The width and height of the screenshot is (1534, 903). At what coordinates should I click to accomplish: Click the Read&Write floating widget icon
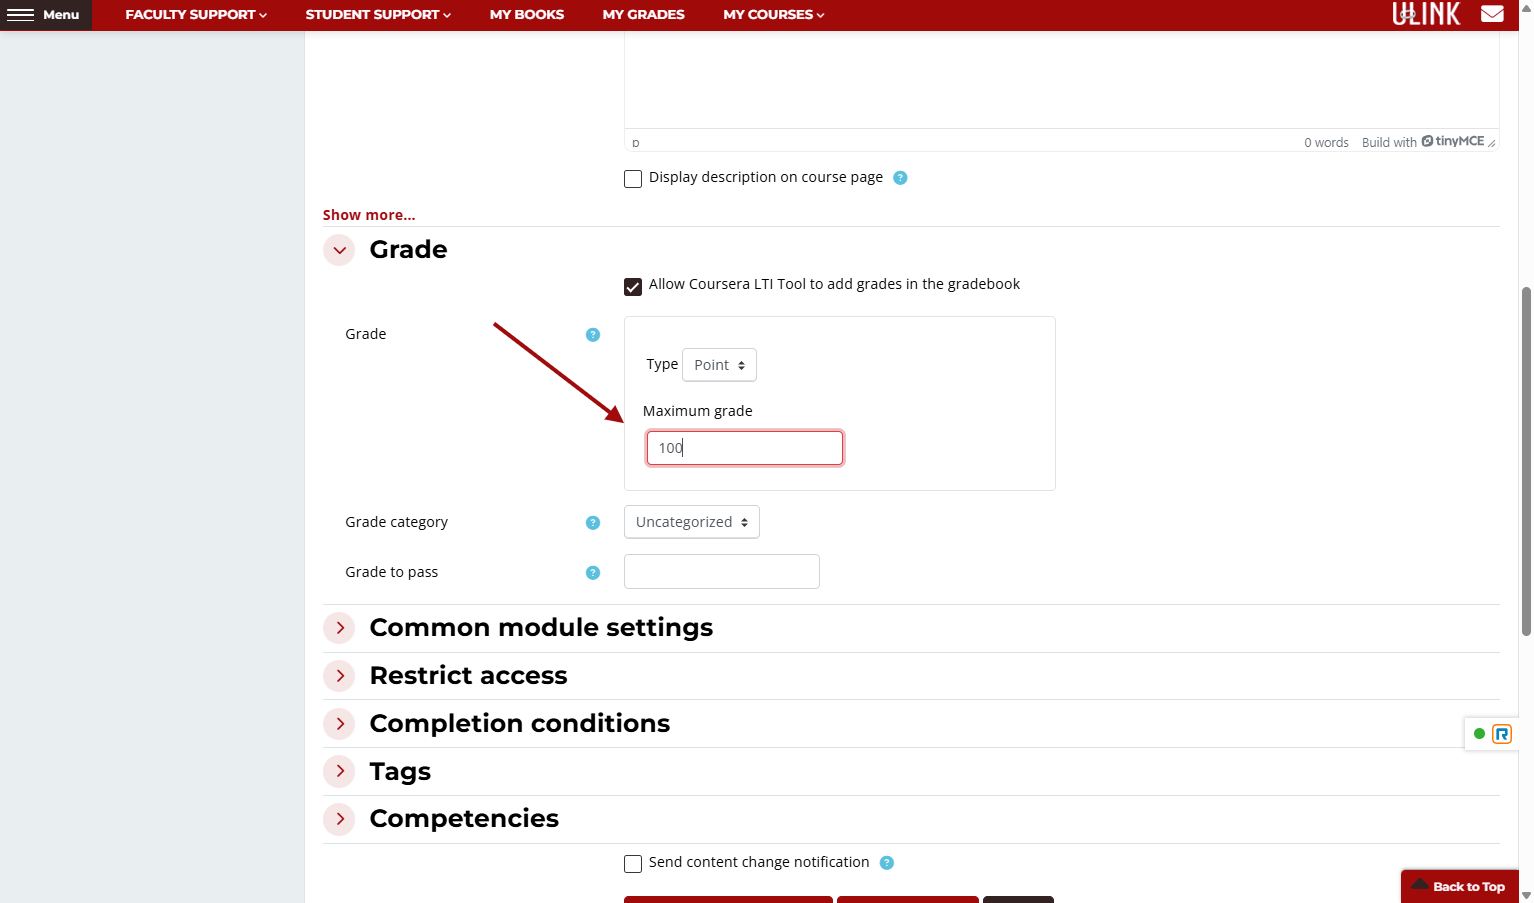(x=1502, y=734)
